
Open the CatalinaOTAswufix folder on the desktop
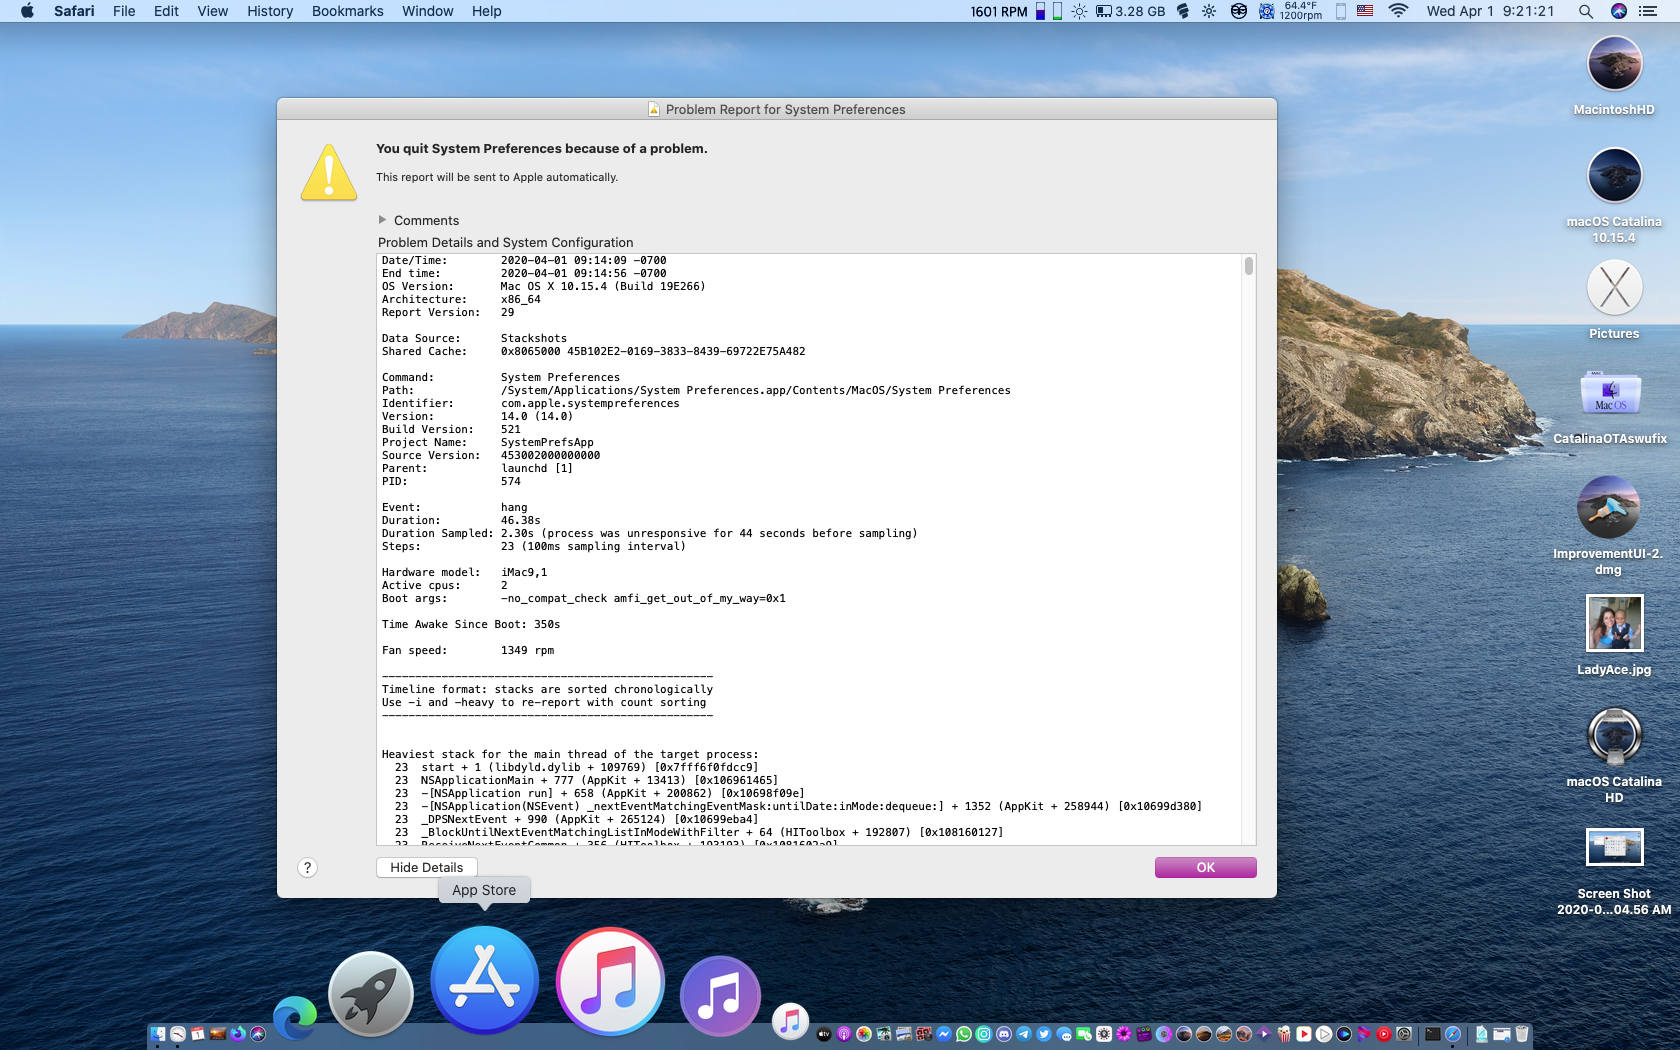click(1610, 394)
